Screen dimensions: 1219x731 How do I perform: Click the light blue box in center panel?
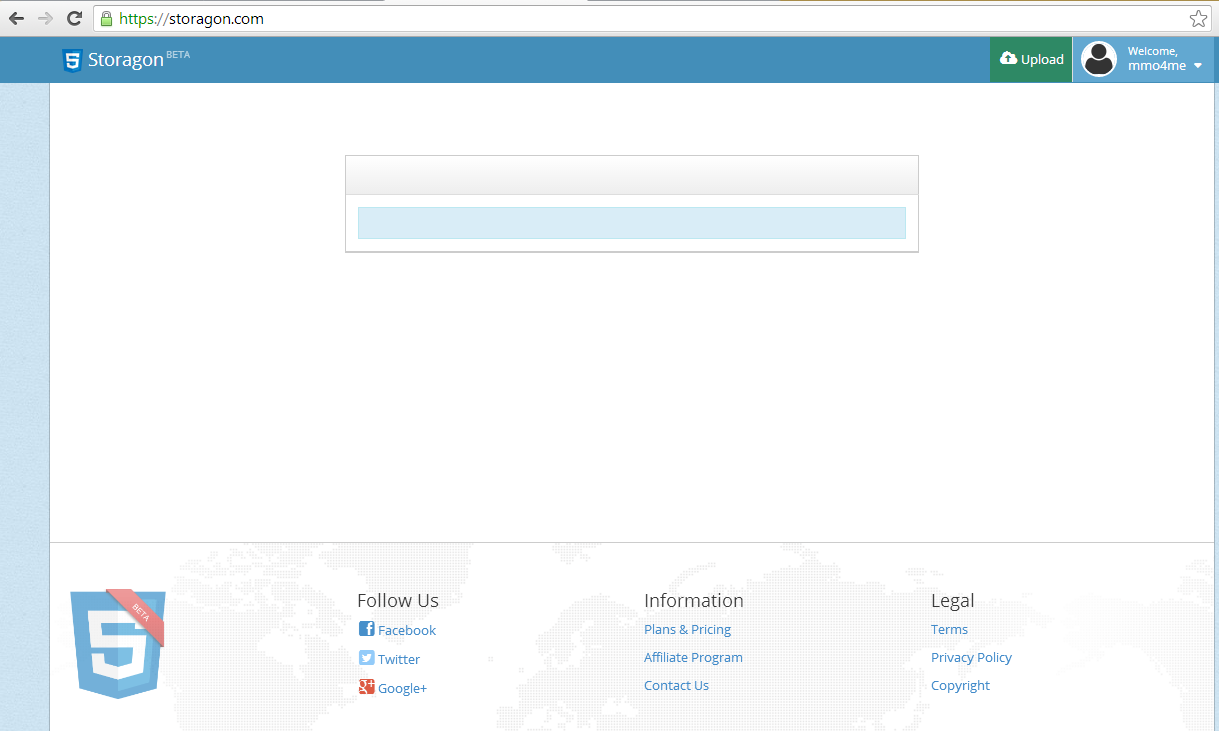click(632, 223)
